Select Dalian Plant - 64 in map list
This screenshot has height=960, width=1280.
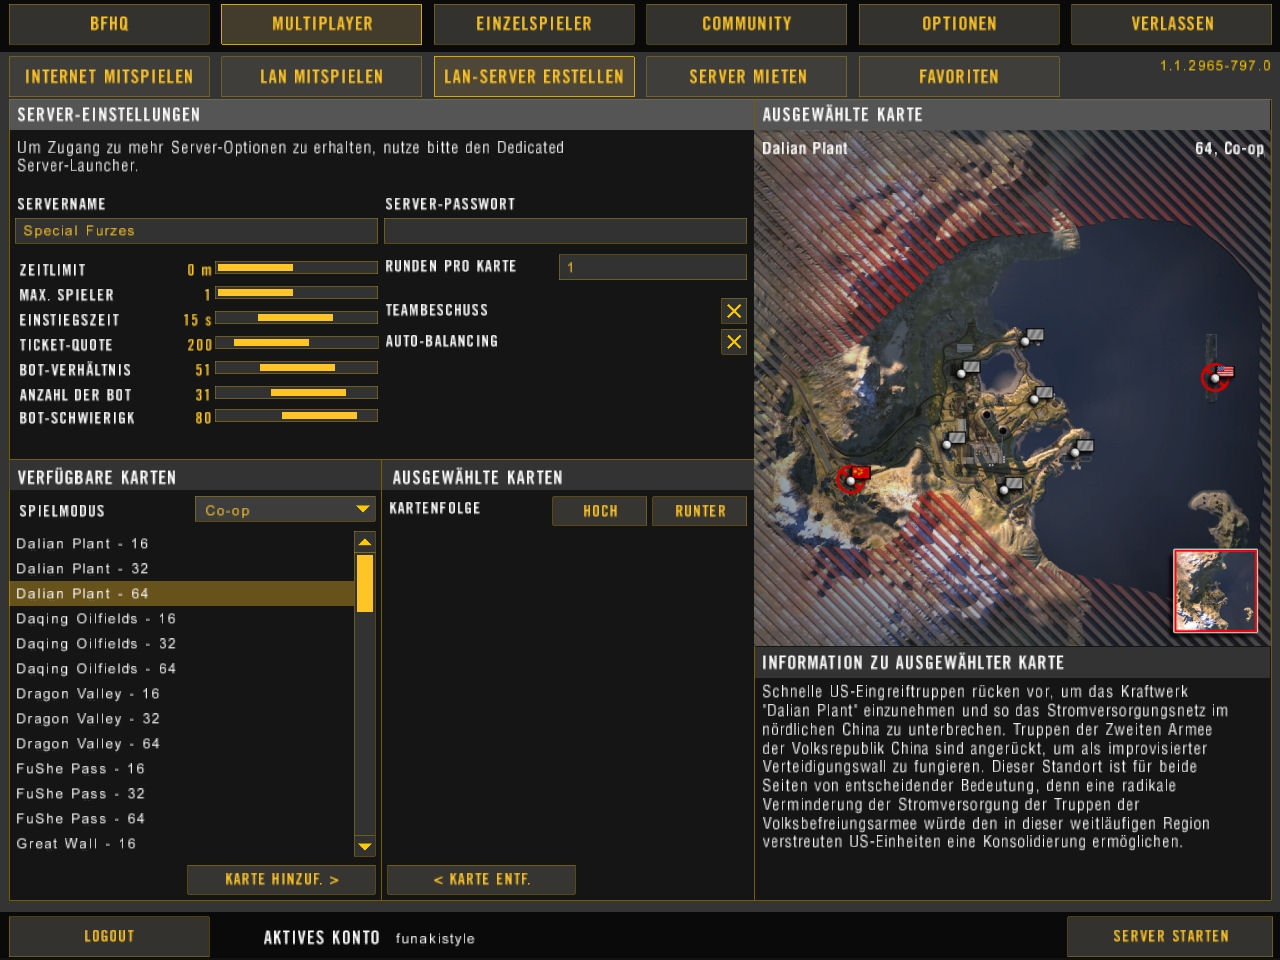pos(182,594)
